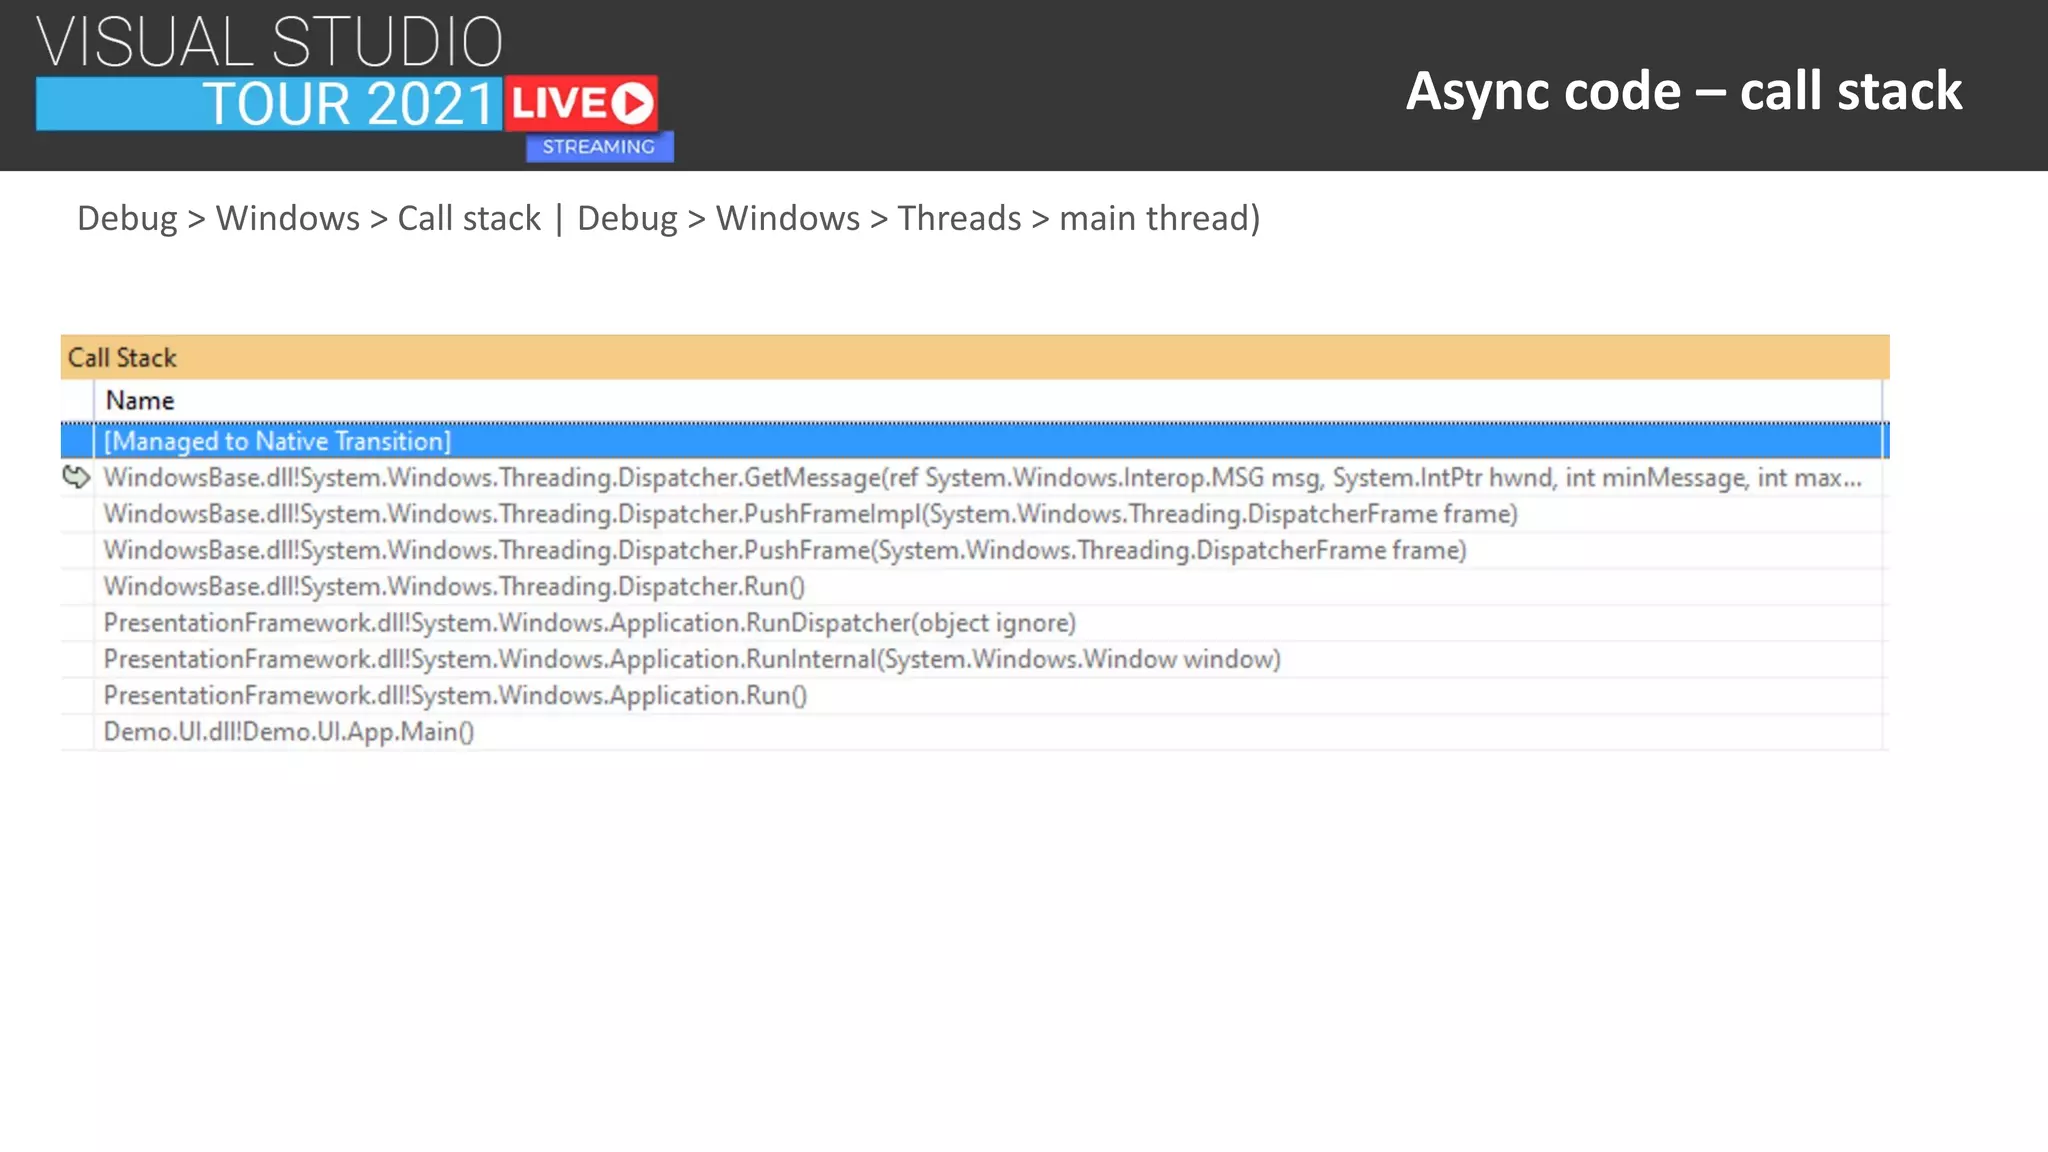2048x1152 pixels.
Task: Select the Dispatcher.PushFrame(DispatcherFrame frame) row
Action: 975,550
